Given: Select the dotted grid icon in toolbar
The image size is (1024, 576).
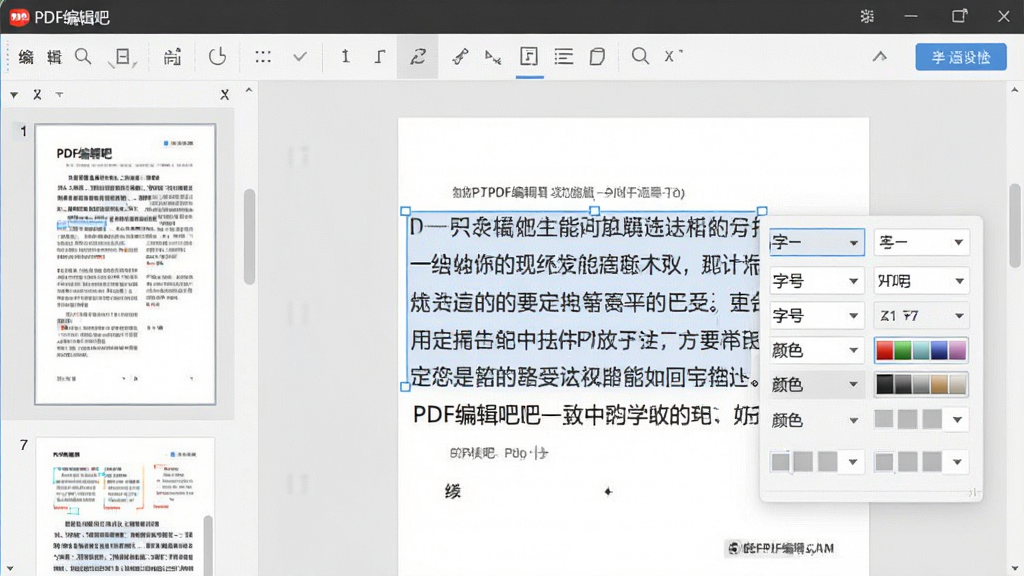Looking at the screenshot, I should tap(263, 57).
